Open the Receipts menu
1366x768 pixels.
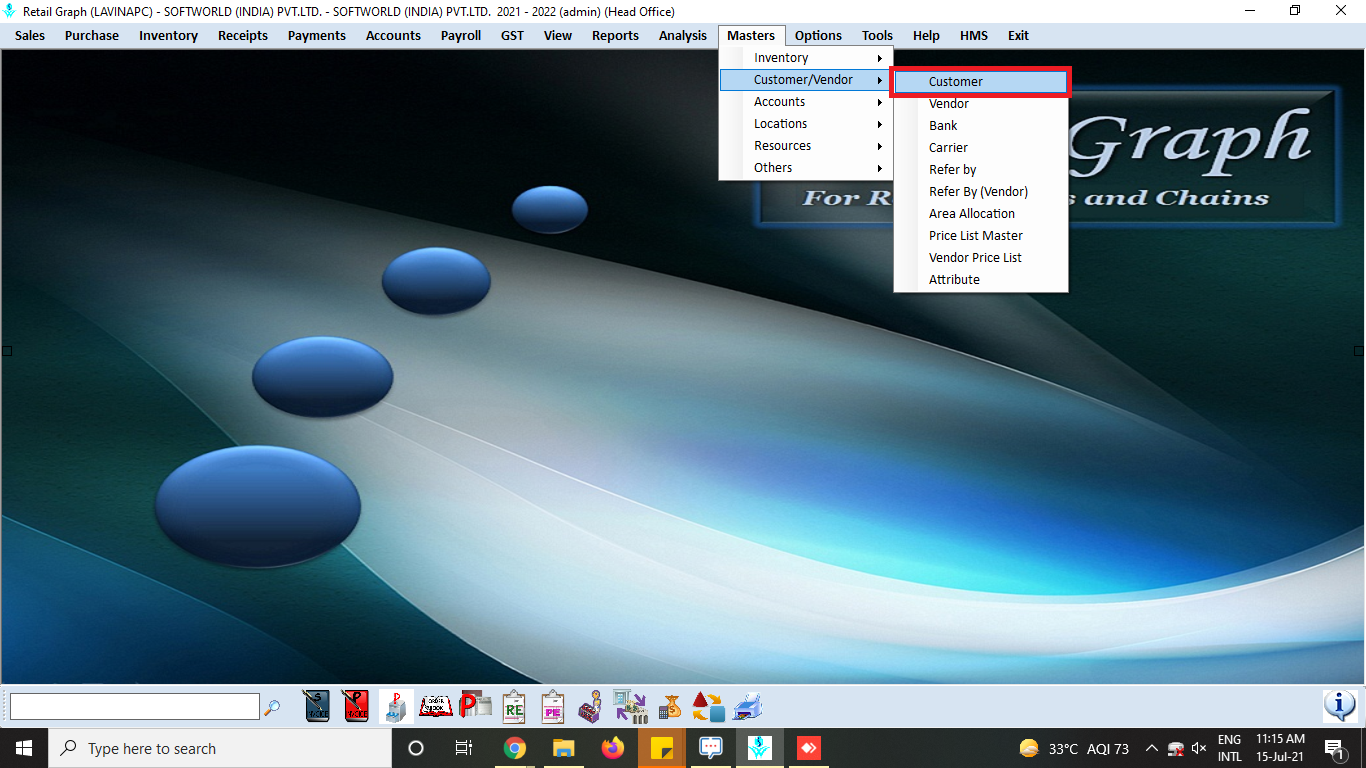243,35
